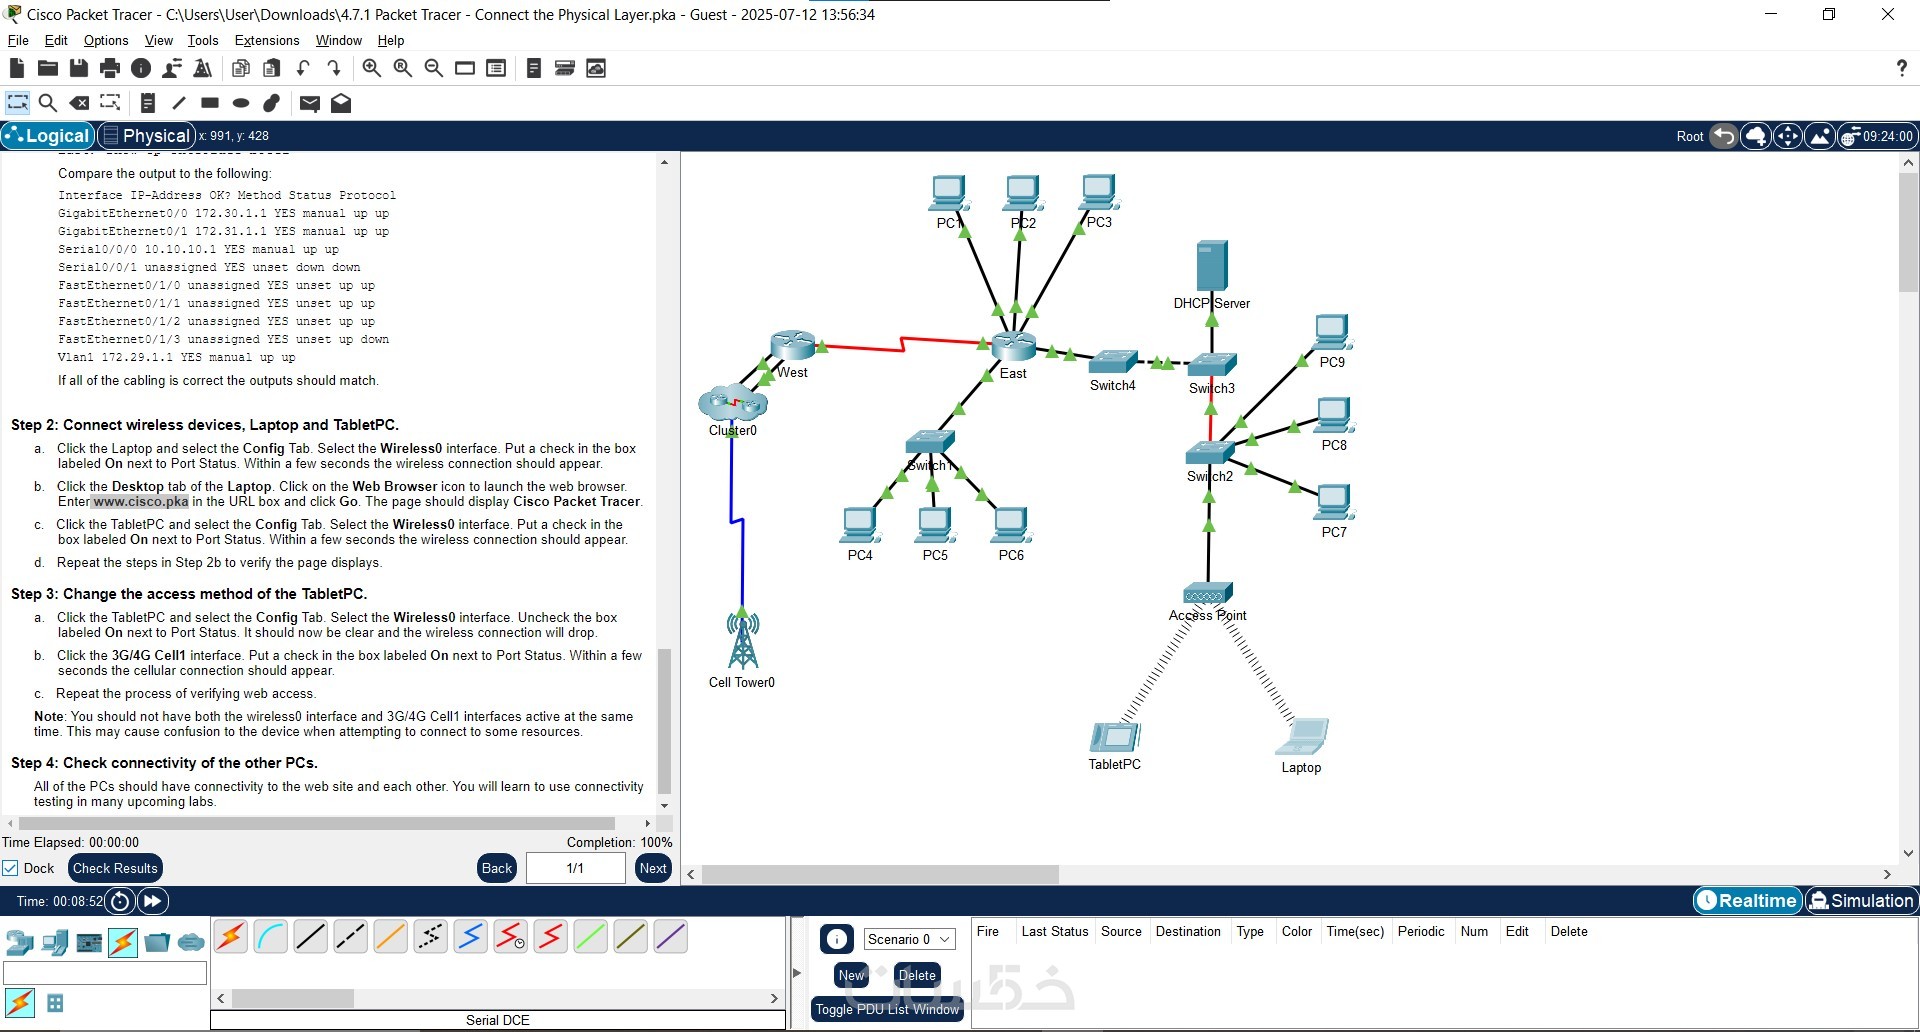The height and width of the screenshot is (1032, 1920).
Task: Print the workspace with the printer icon
Action: click(x=110, y=68)
